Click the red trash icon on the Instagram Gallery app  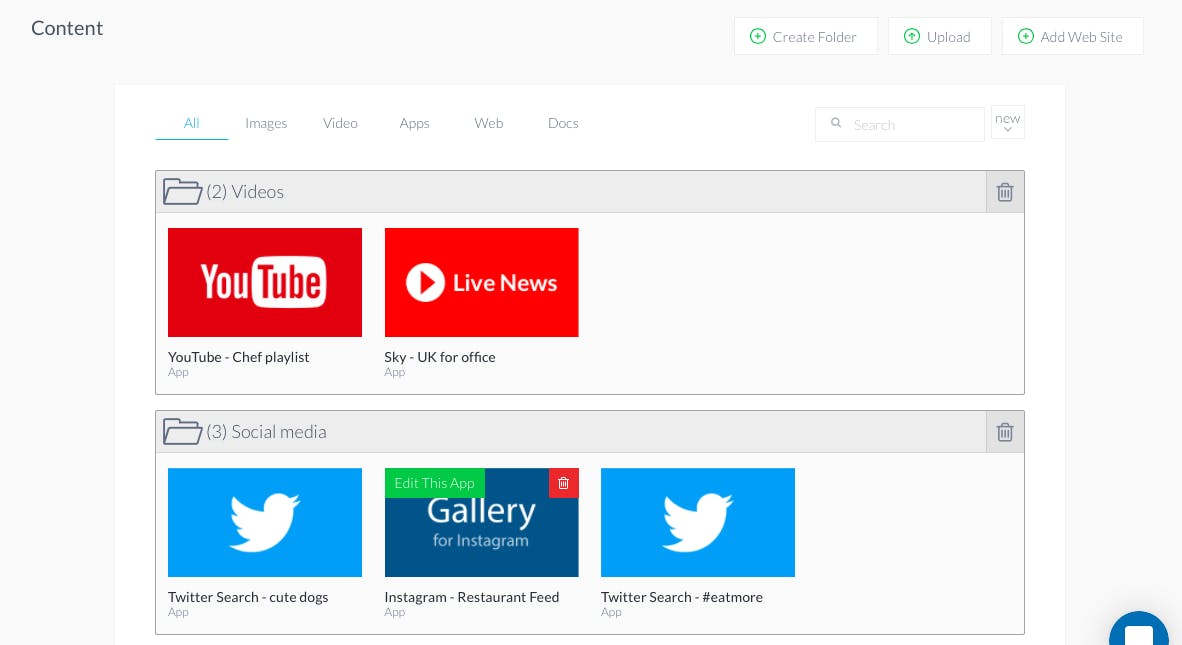pyautogui.click(x=563, y=483)
